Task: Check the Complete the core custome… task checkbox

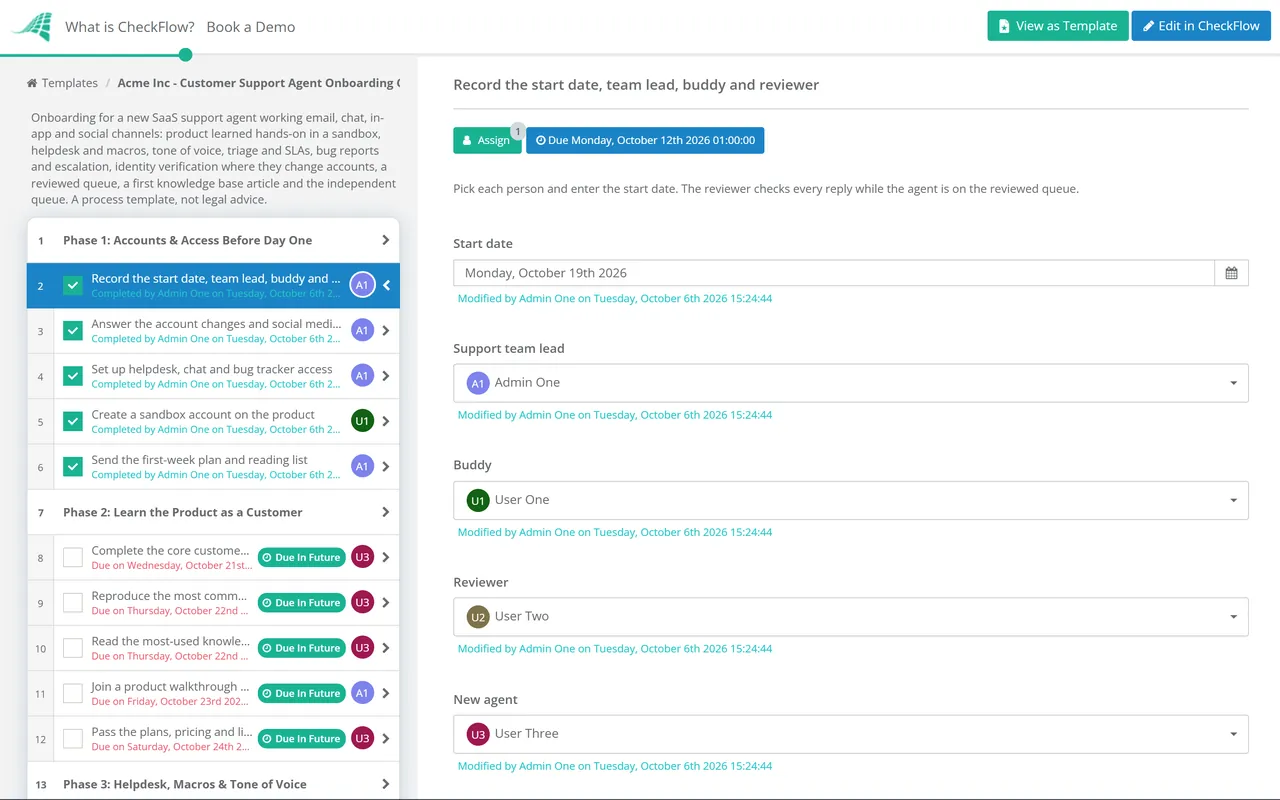Action: click(x=73, y=557)
